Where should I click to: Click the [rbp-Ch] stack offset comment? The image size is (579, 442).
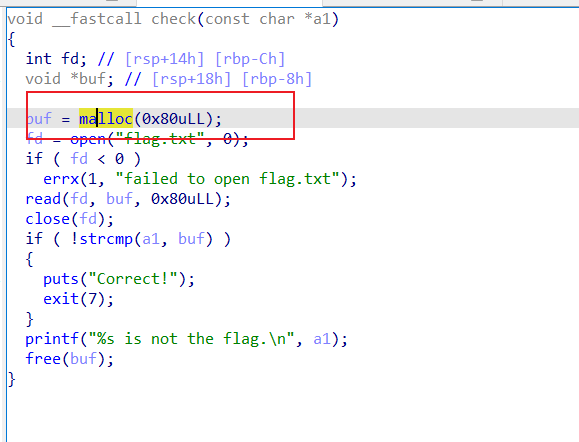point(250,59)
